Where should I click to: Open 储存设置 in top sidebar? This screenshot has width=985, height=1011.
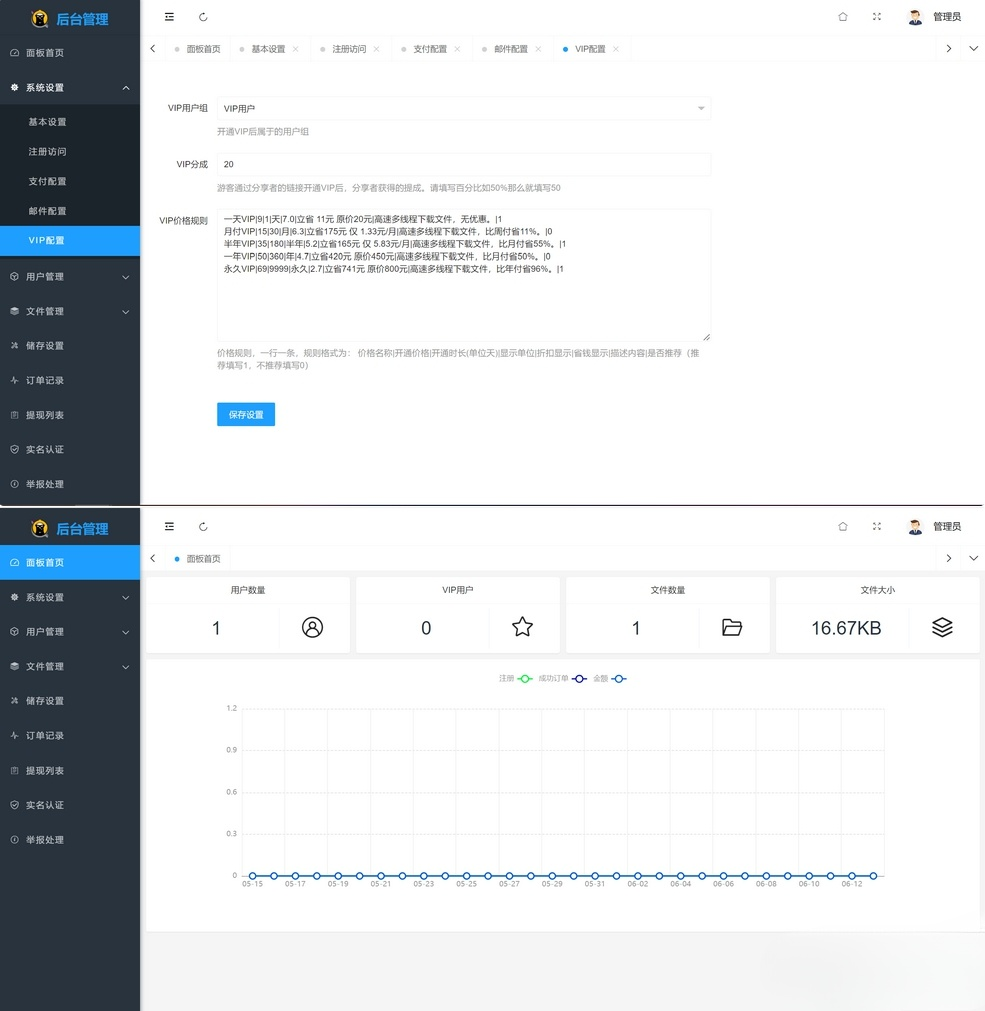point(70,346)
